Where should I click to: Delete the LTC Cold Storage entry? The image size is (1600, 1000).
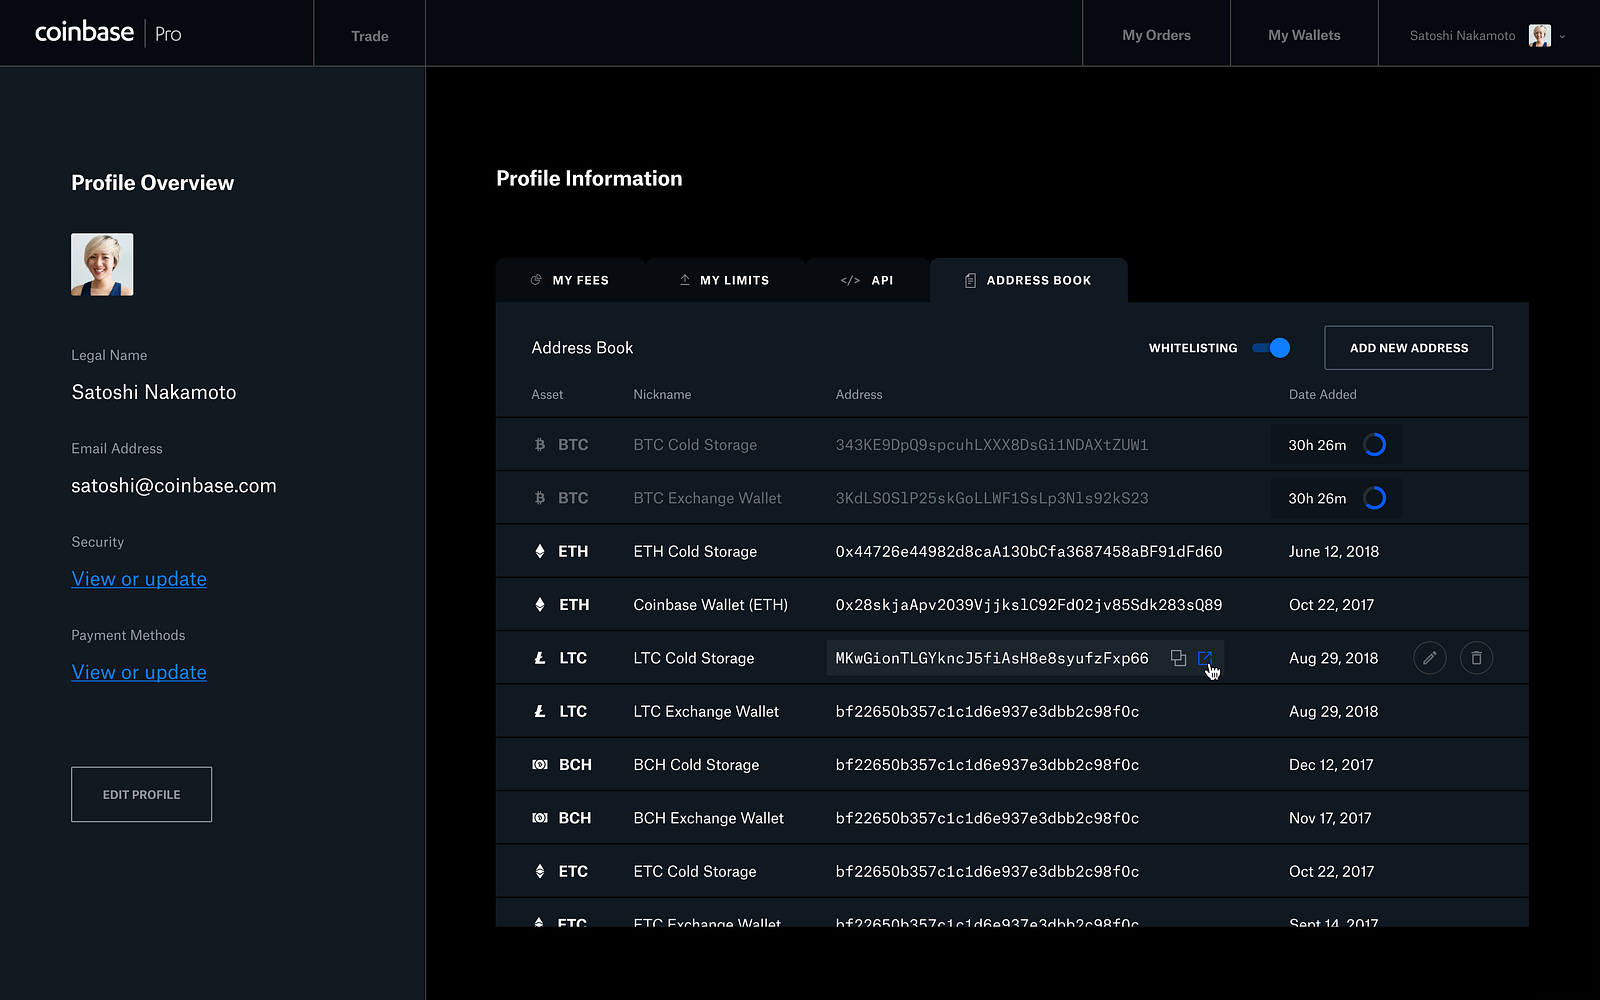1477,658
